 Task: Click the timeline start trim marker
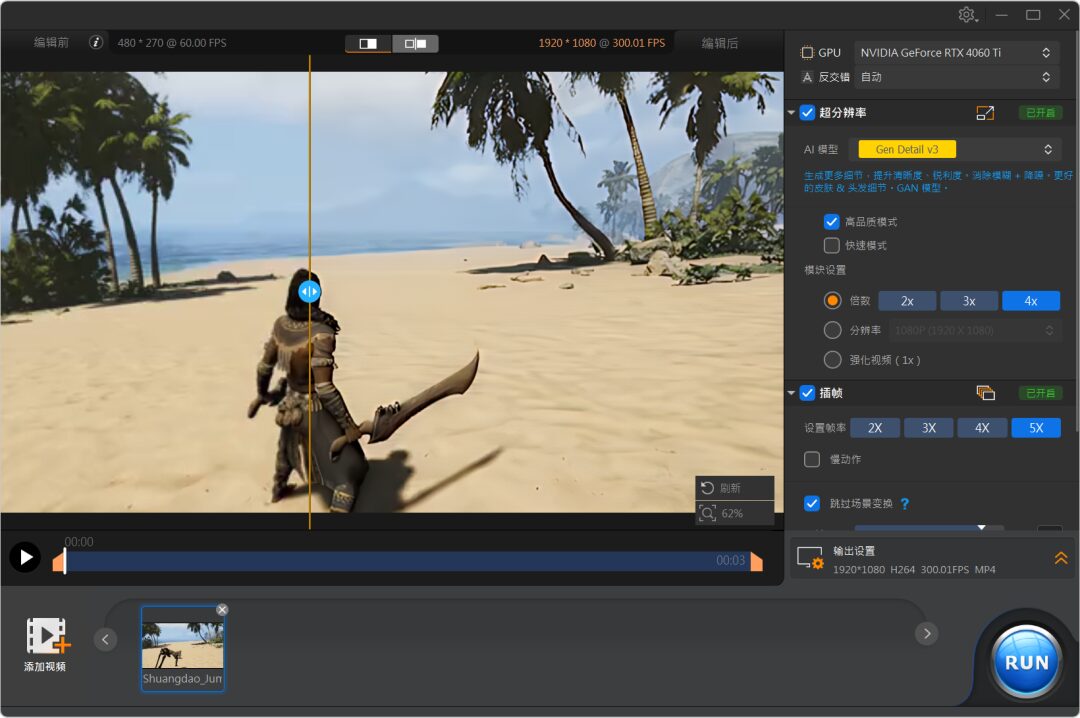click(58, 562)
